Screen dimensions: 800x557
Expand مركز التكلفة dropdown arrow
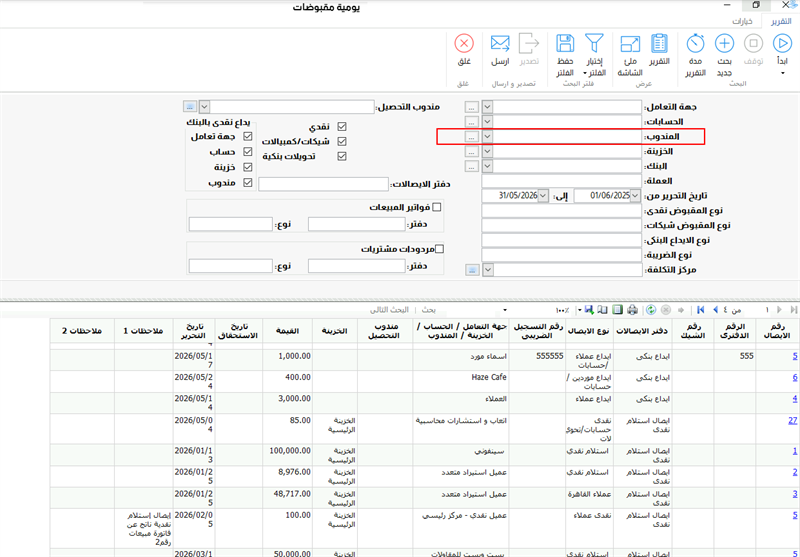(488, 269)
